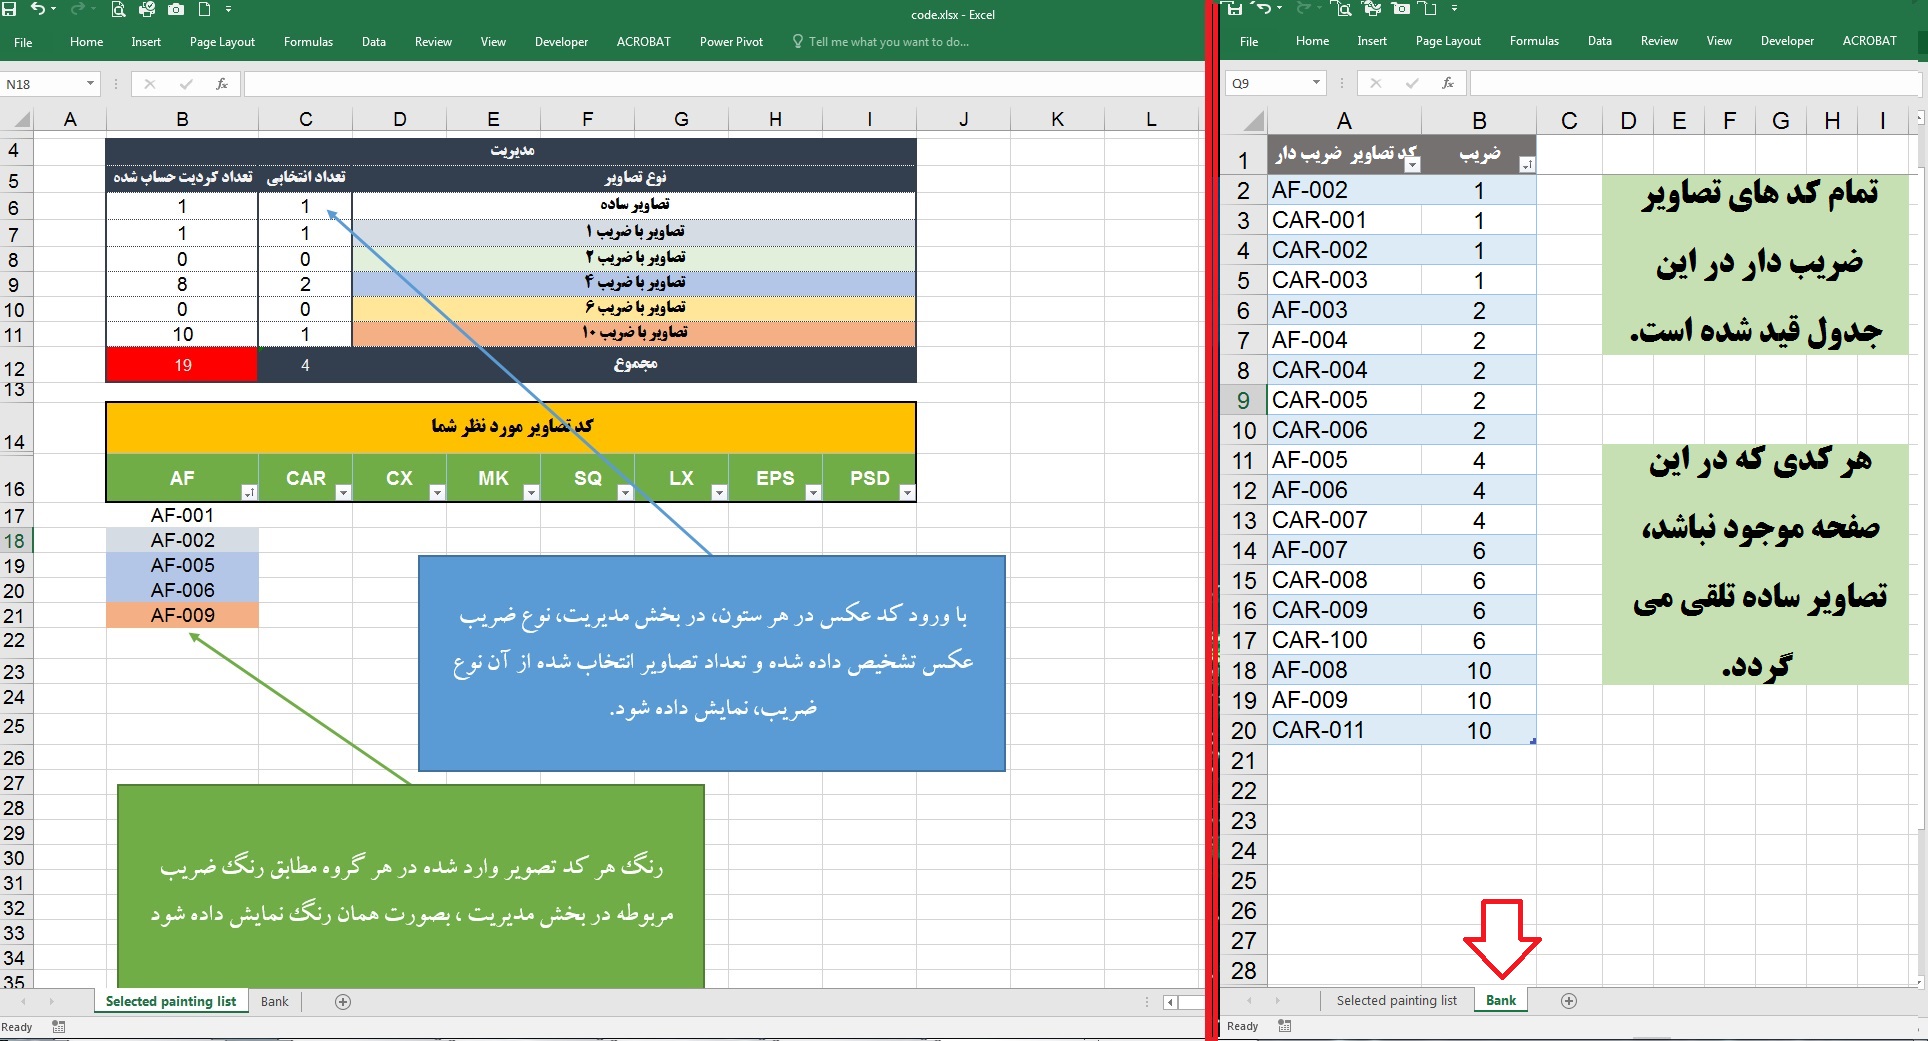
Task: Select cell AF-001 in left sheet
Action: tap(182, 515)
